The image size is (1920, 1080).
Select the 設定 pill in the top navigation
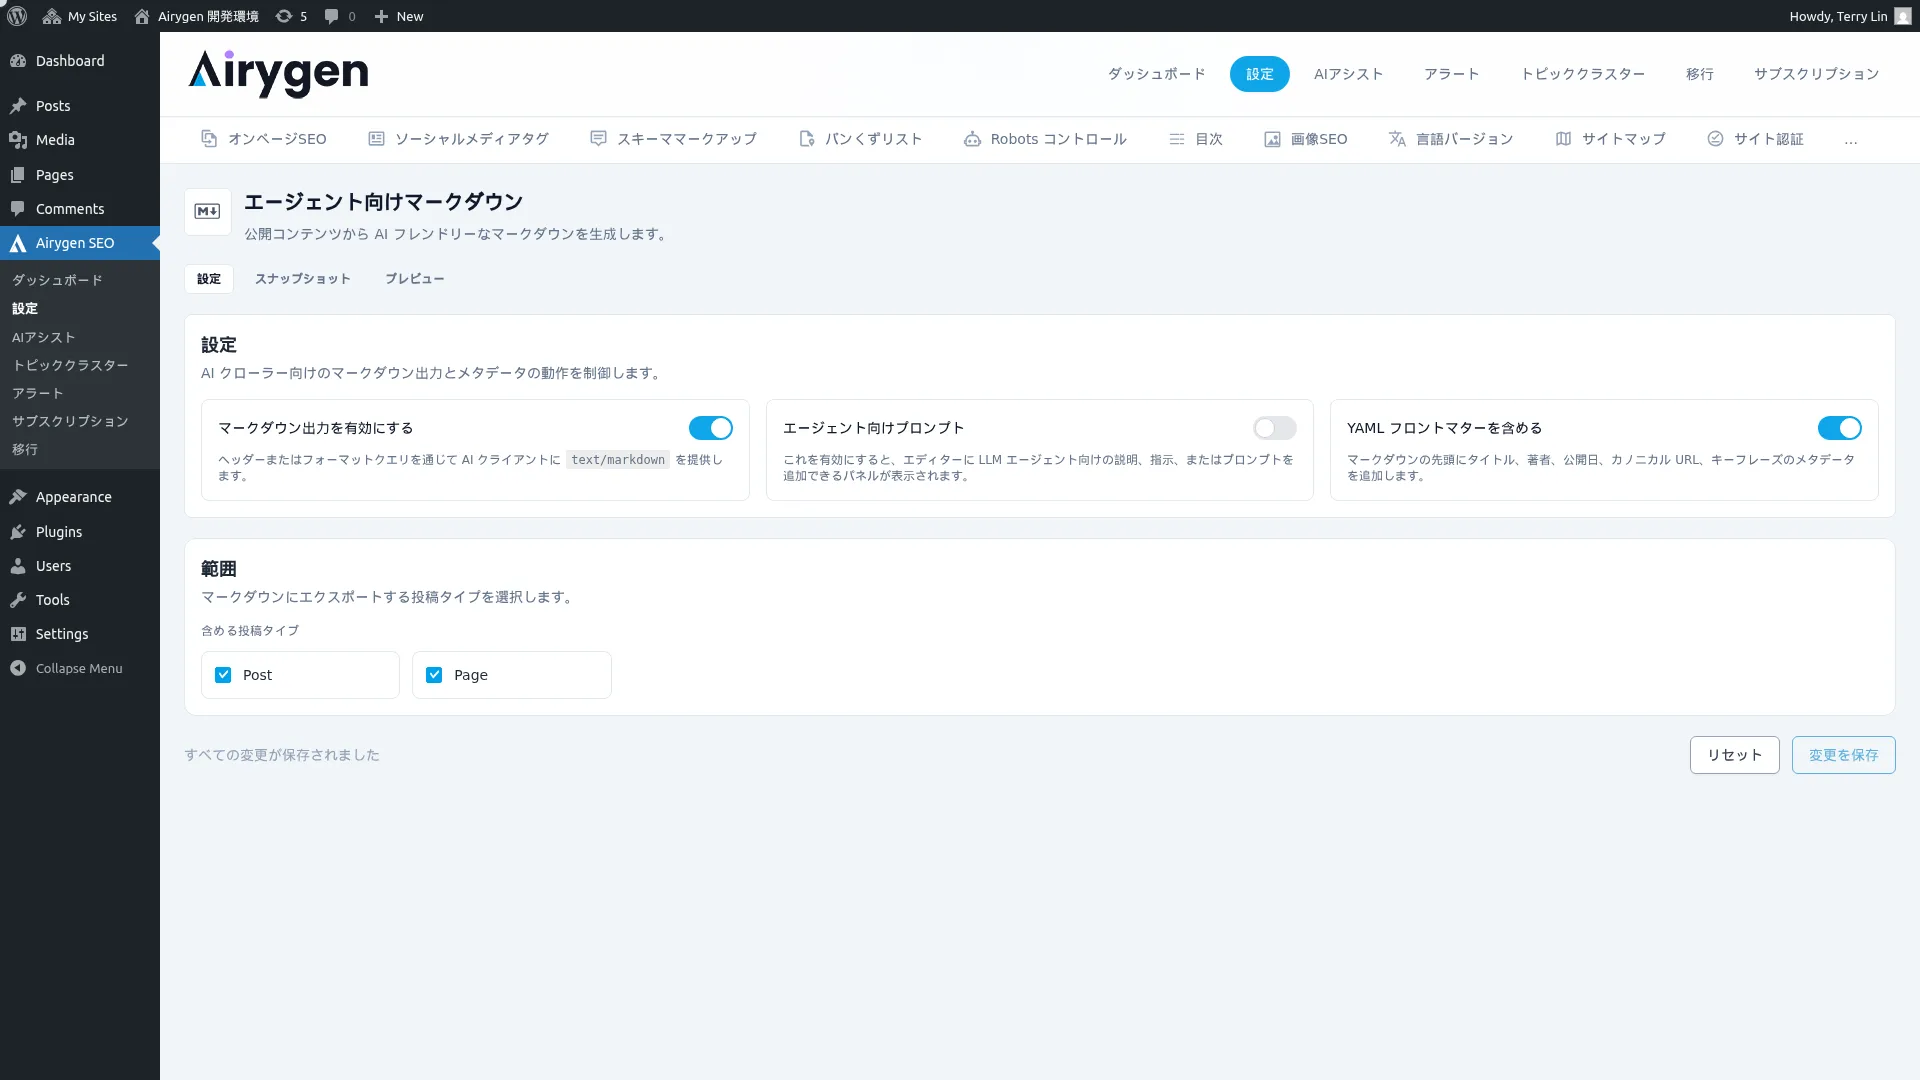[x=1260, y=74]
